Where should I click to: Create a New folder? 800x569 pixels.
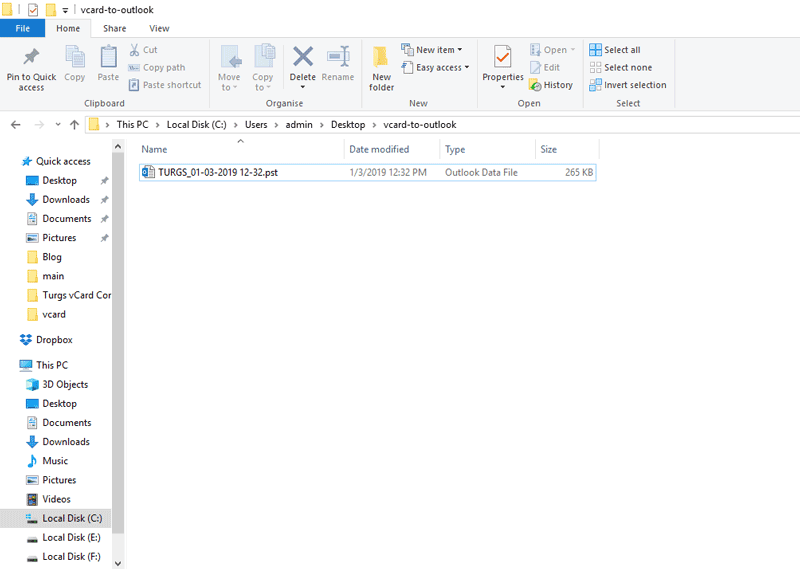coord(381,68)
